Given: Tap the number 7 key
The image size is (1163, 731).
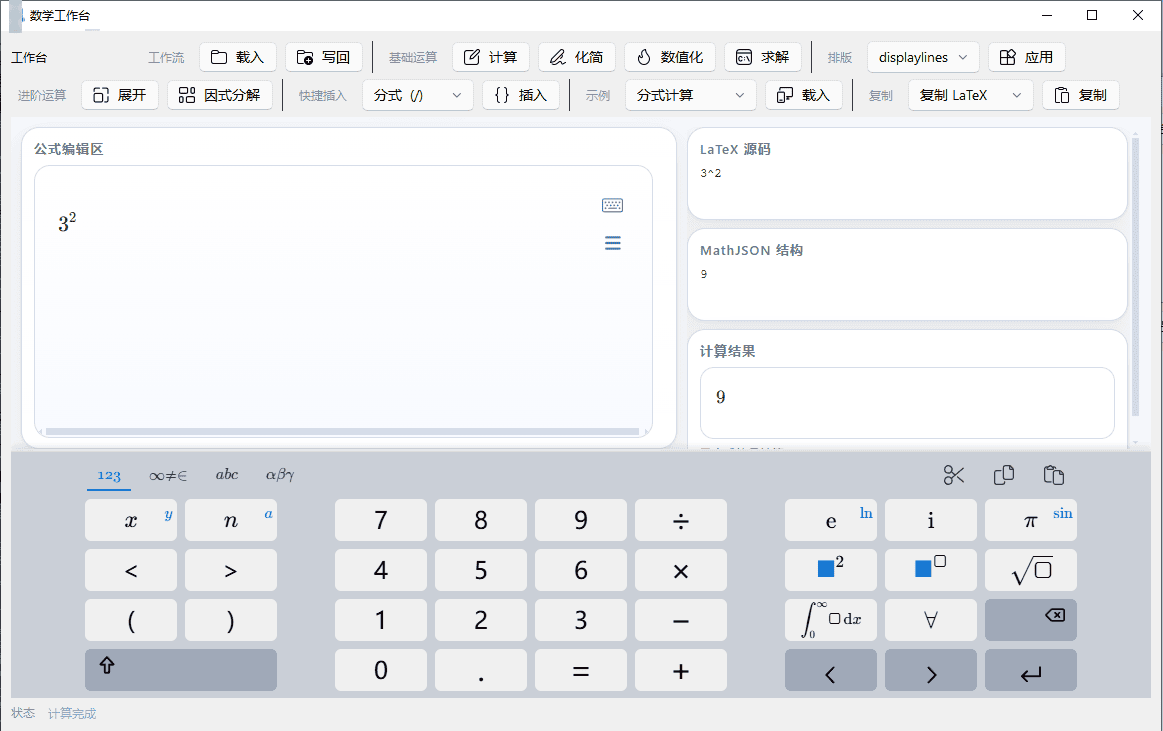Looking at the screenshot, I should click(380, 520).
